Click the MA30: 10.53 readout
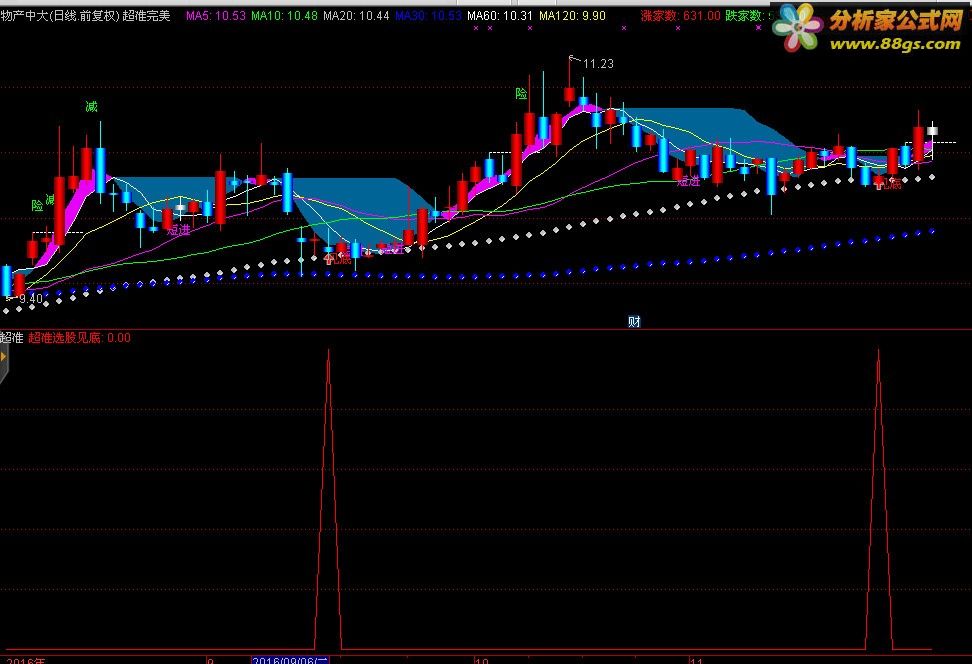 pos(428,15)
